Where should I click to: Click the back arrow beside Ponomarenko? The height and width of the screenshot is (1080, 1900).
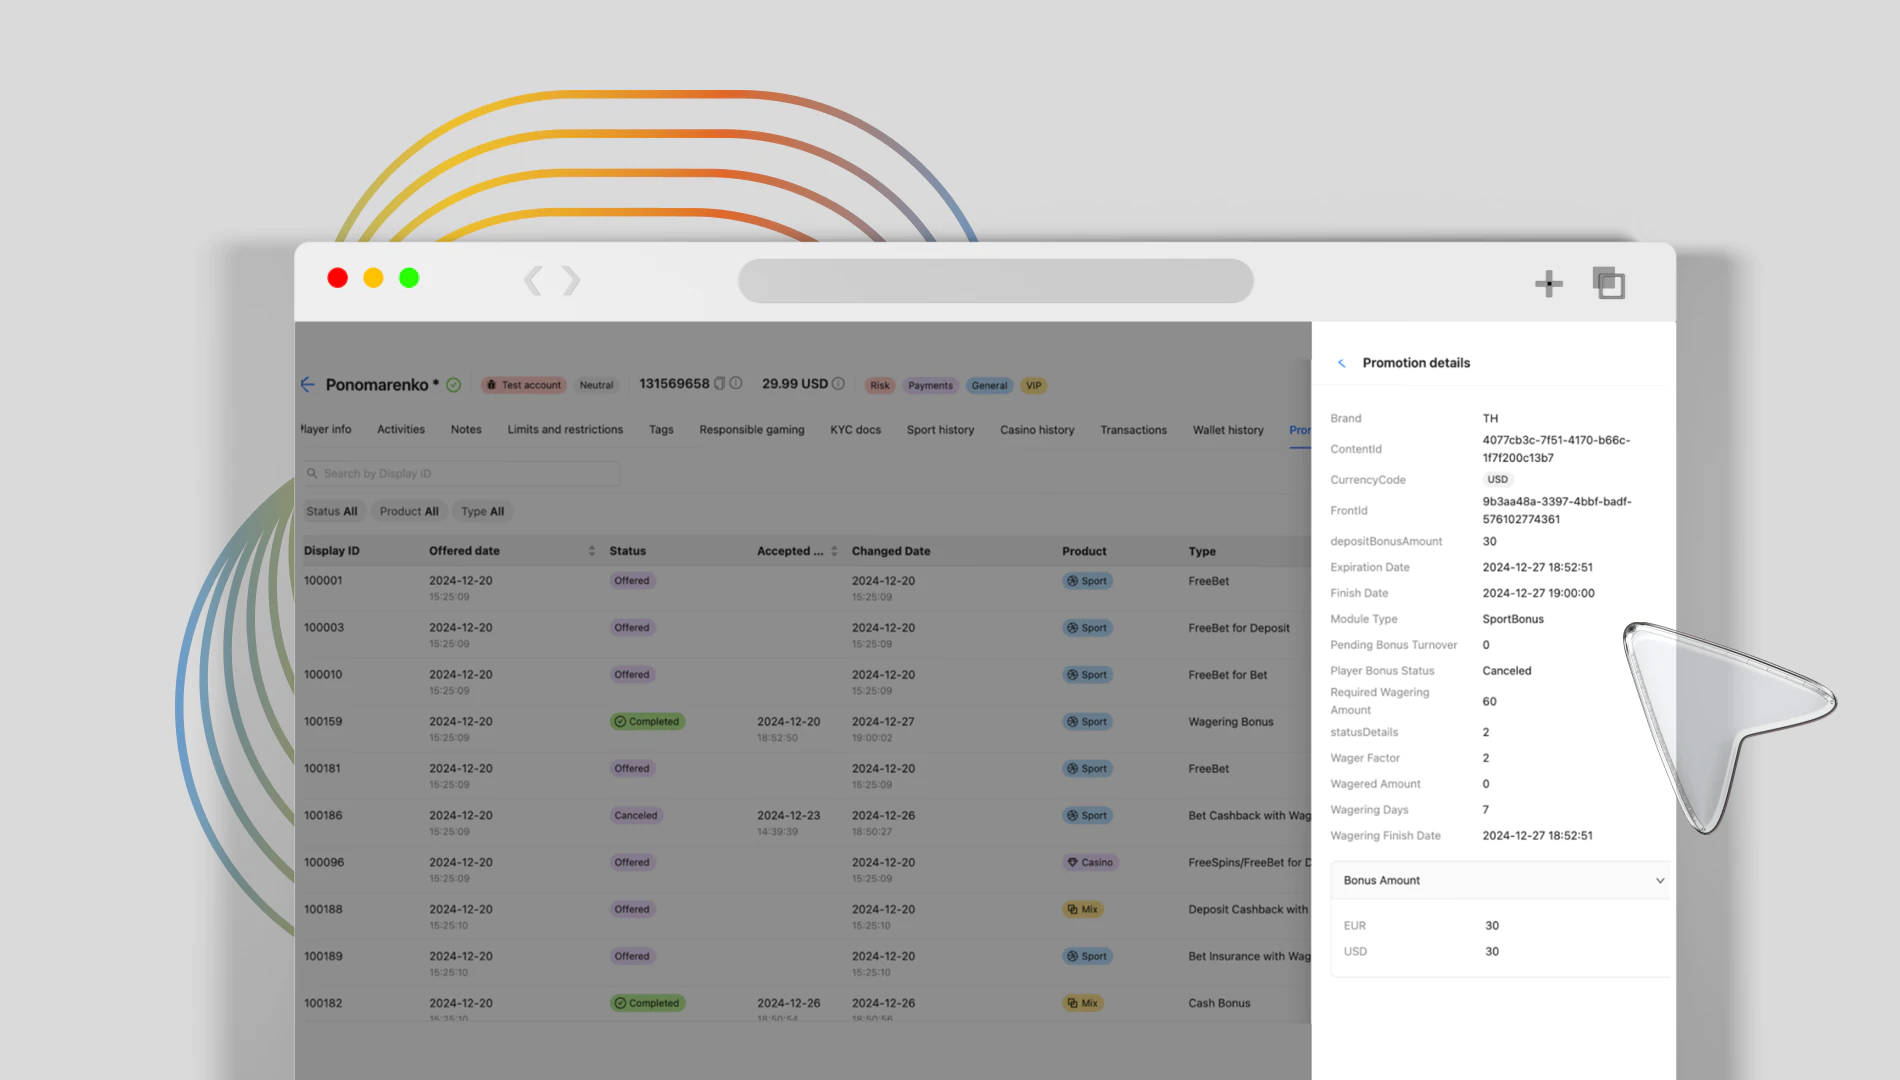pos(308,385)
